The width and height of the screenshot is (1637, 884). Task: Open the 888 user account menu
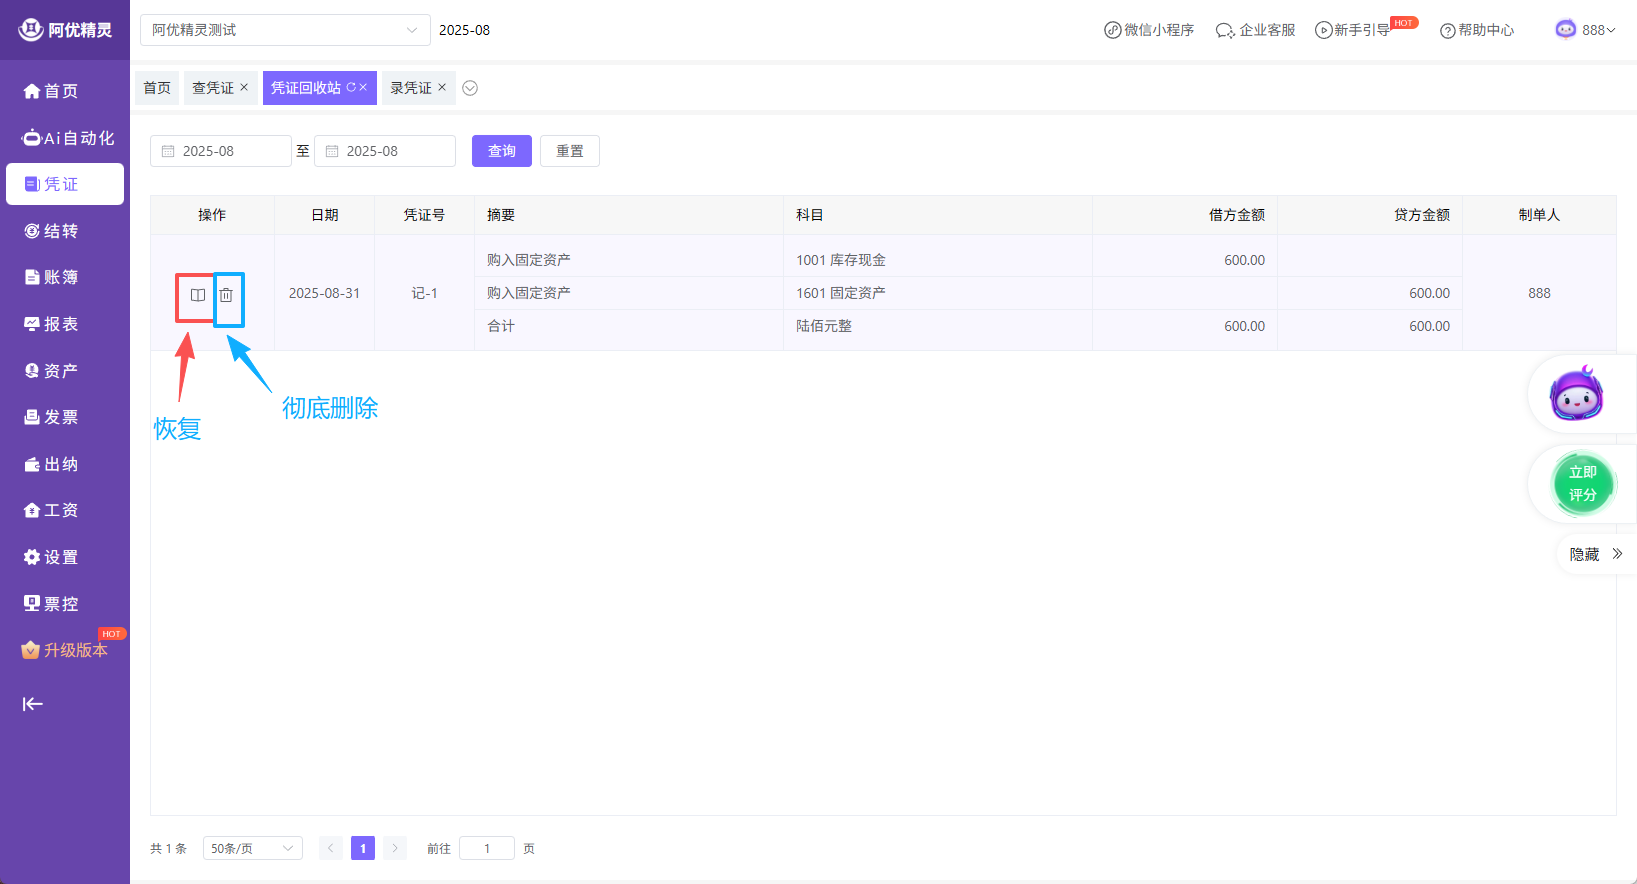tap(1586, 30)
